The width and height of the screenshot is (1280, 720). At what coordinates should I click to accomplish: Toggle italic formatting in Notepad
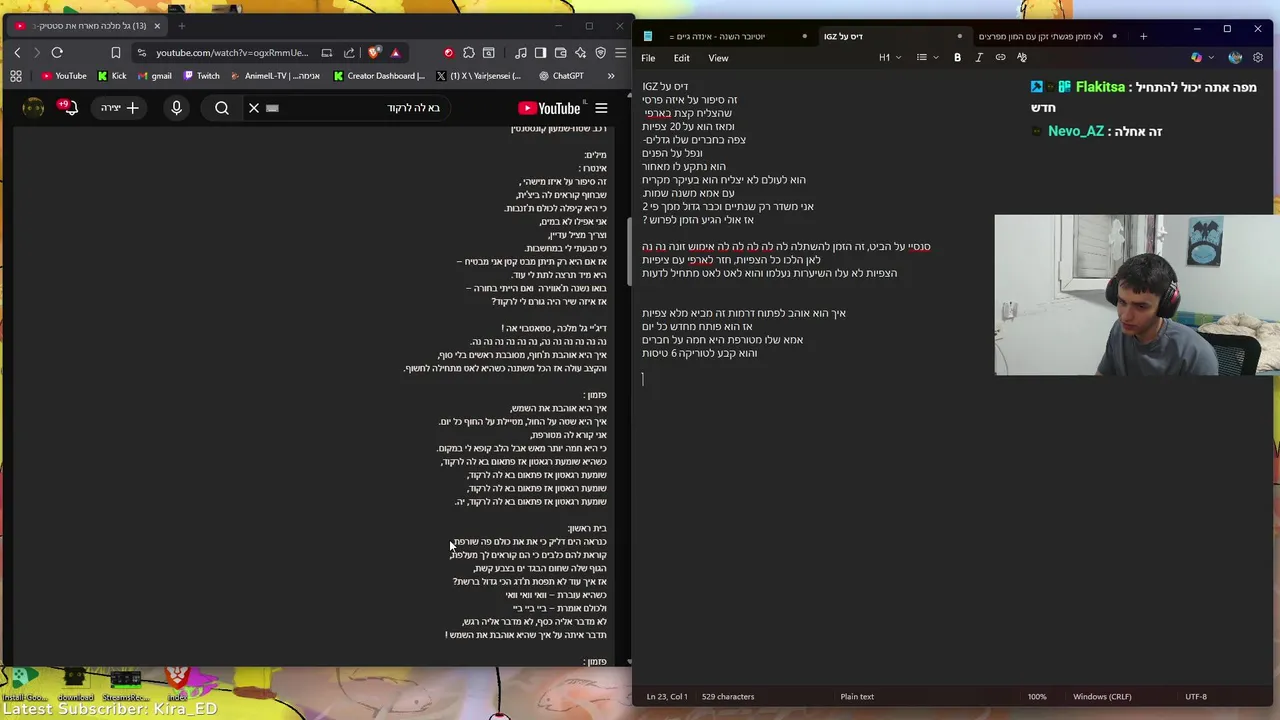(979, 58)
